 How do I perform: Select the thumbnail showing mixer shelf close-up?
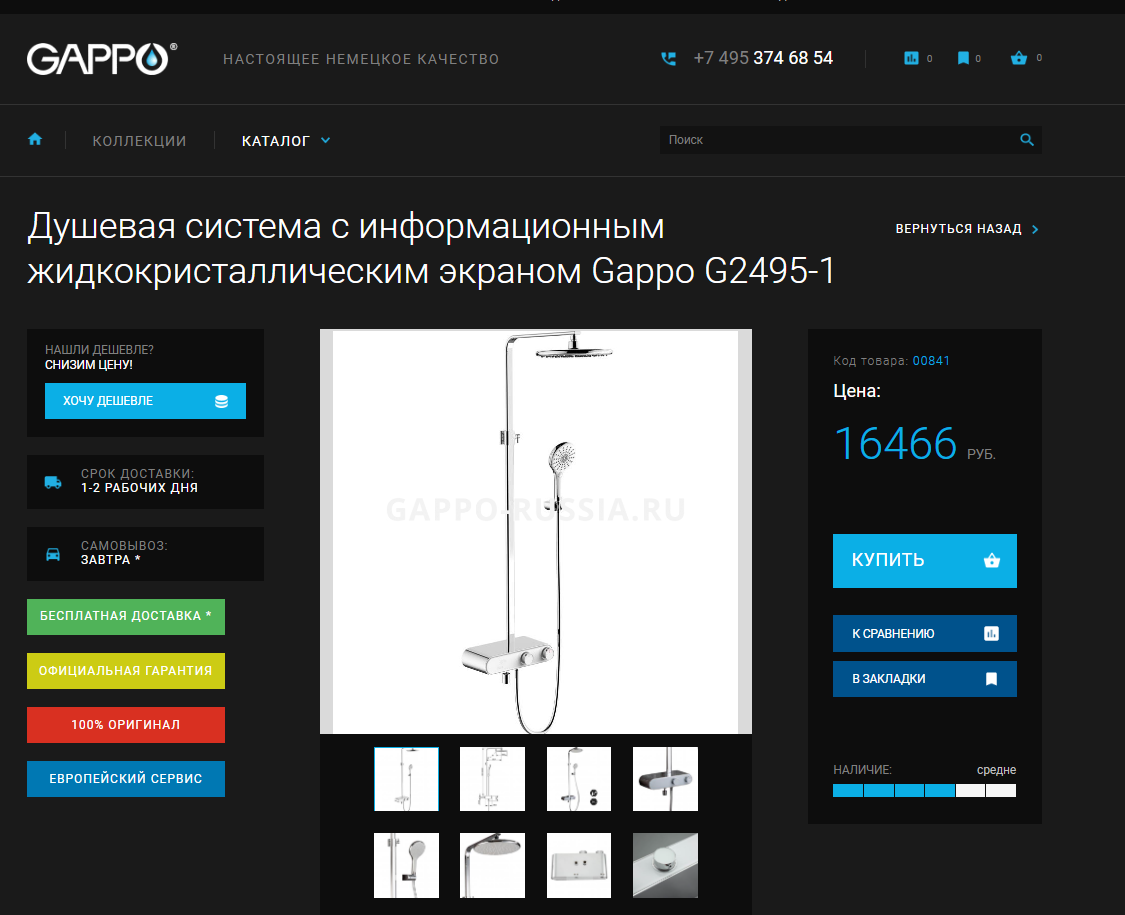[x=665, y=779]
